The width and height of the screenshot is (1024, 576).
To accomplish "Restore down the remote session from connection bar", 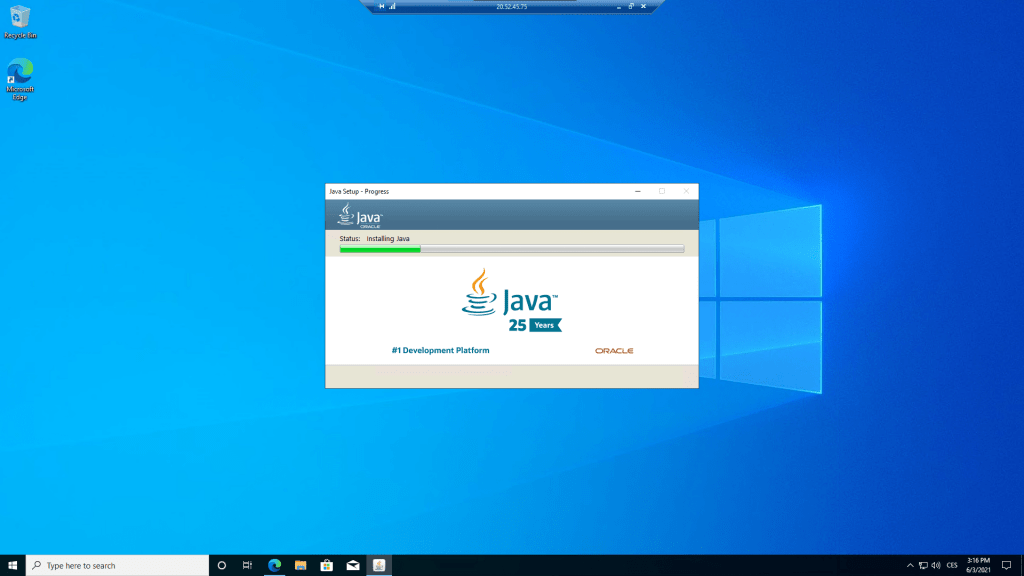I will [631, 6].
